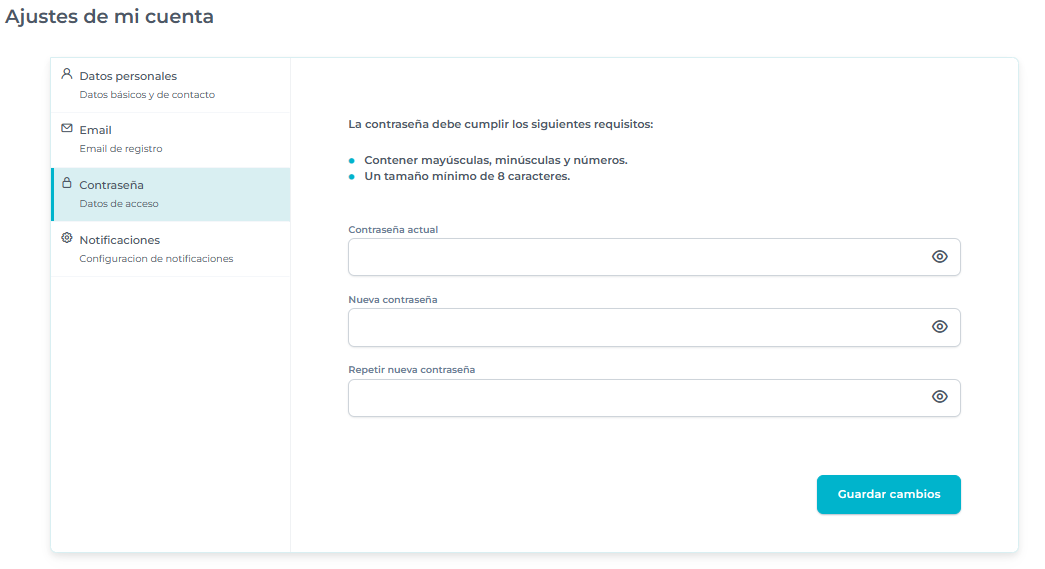Select the Repetir nueva contraseña input
This screenshot has height=569, width=1045.
[x=635, y=397]
